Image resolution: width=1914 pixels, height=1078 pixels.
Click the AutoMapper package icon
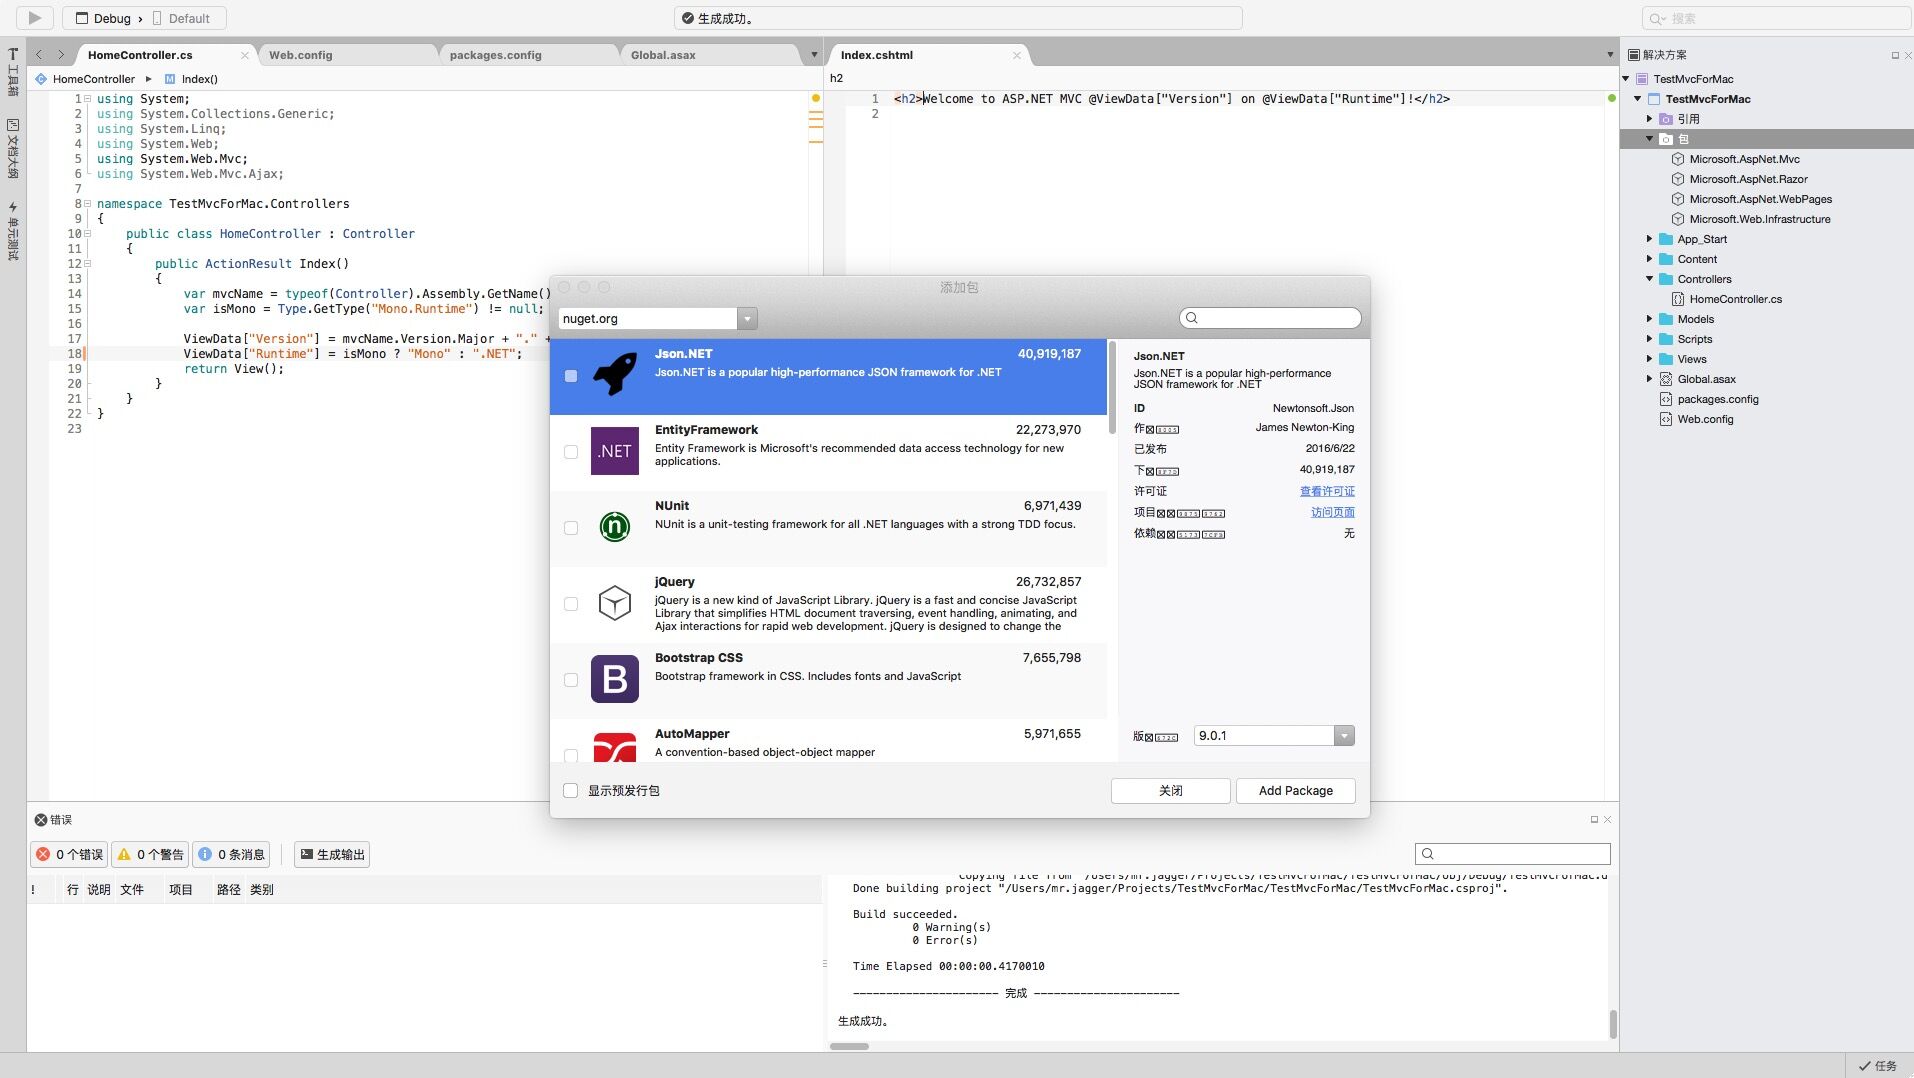pos(614,748)
